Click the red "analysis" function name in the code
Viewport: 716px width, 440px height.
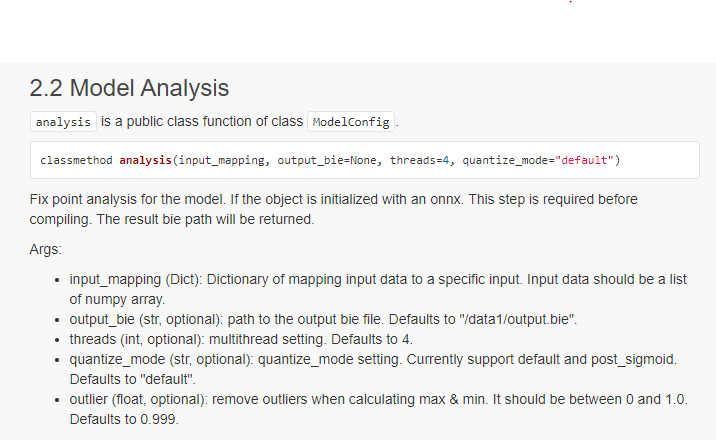pyautogui.click(x=145, y=160)
